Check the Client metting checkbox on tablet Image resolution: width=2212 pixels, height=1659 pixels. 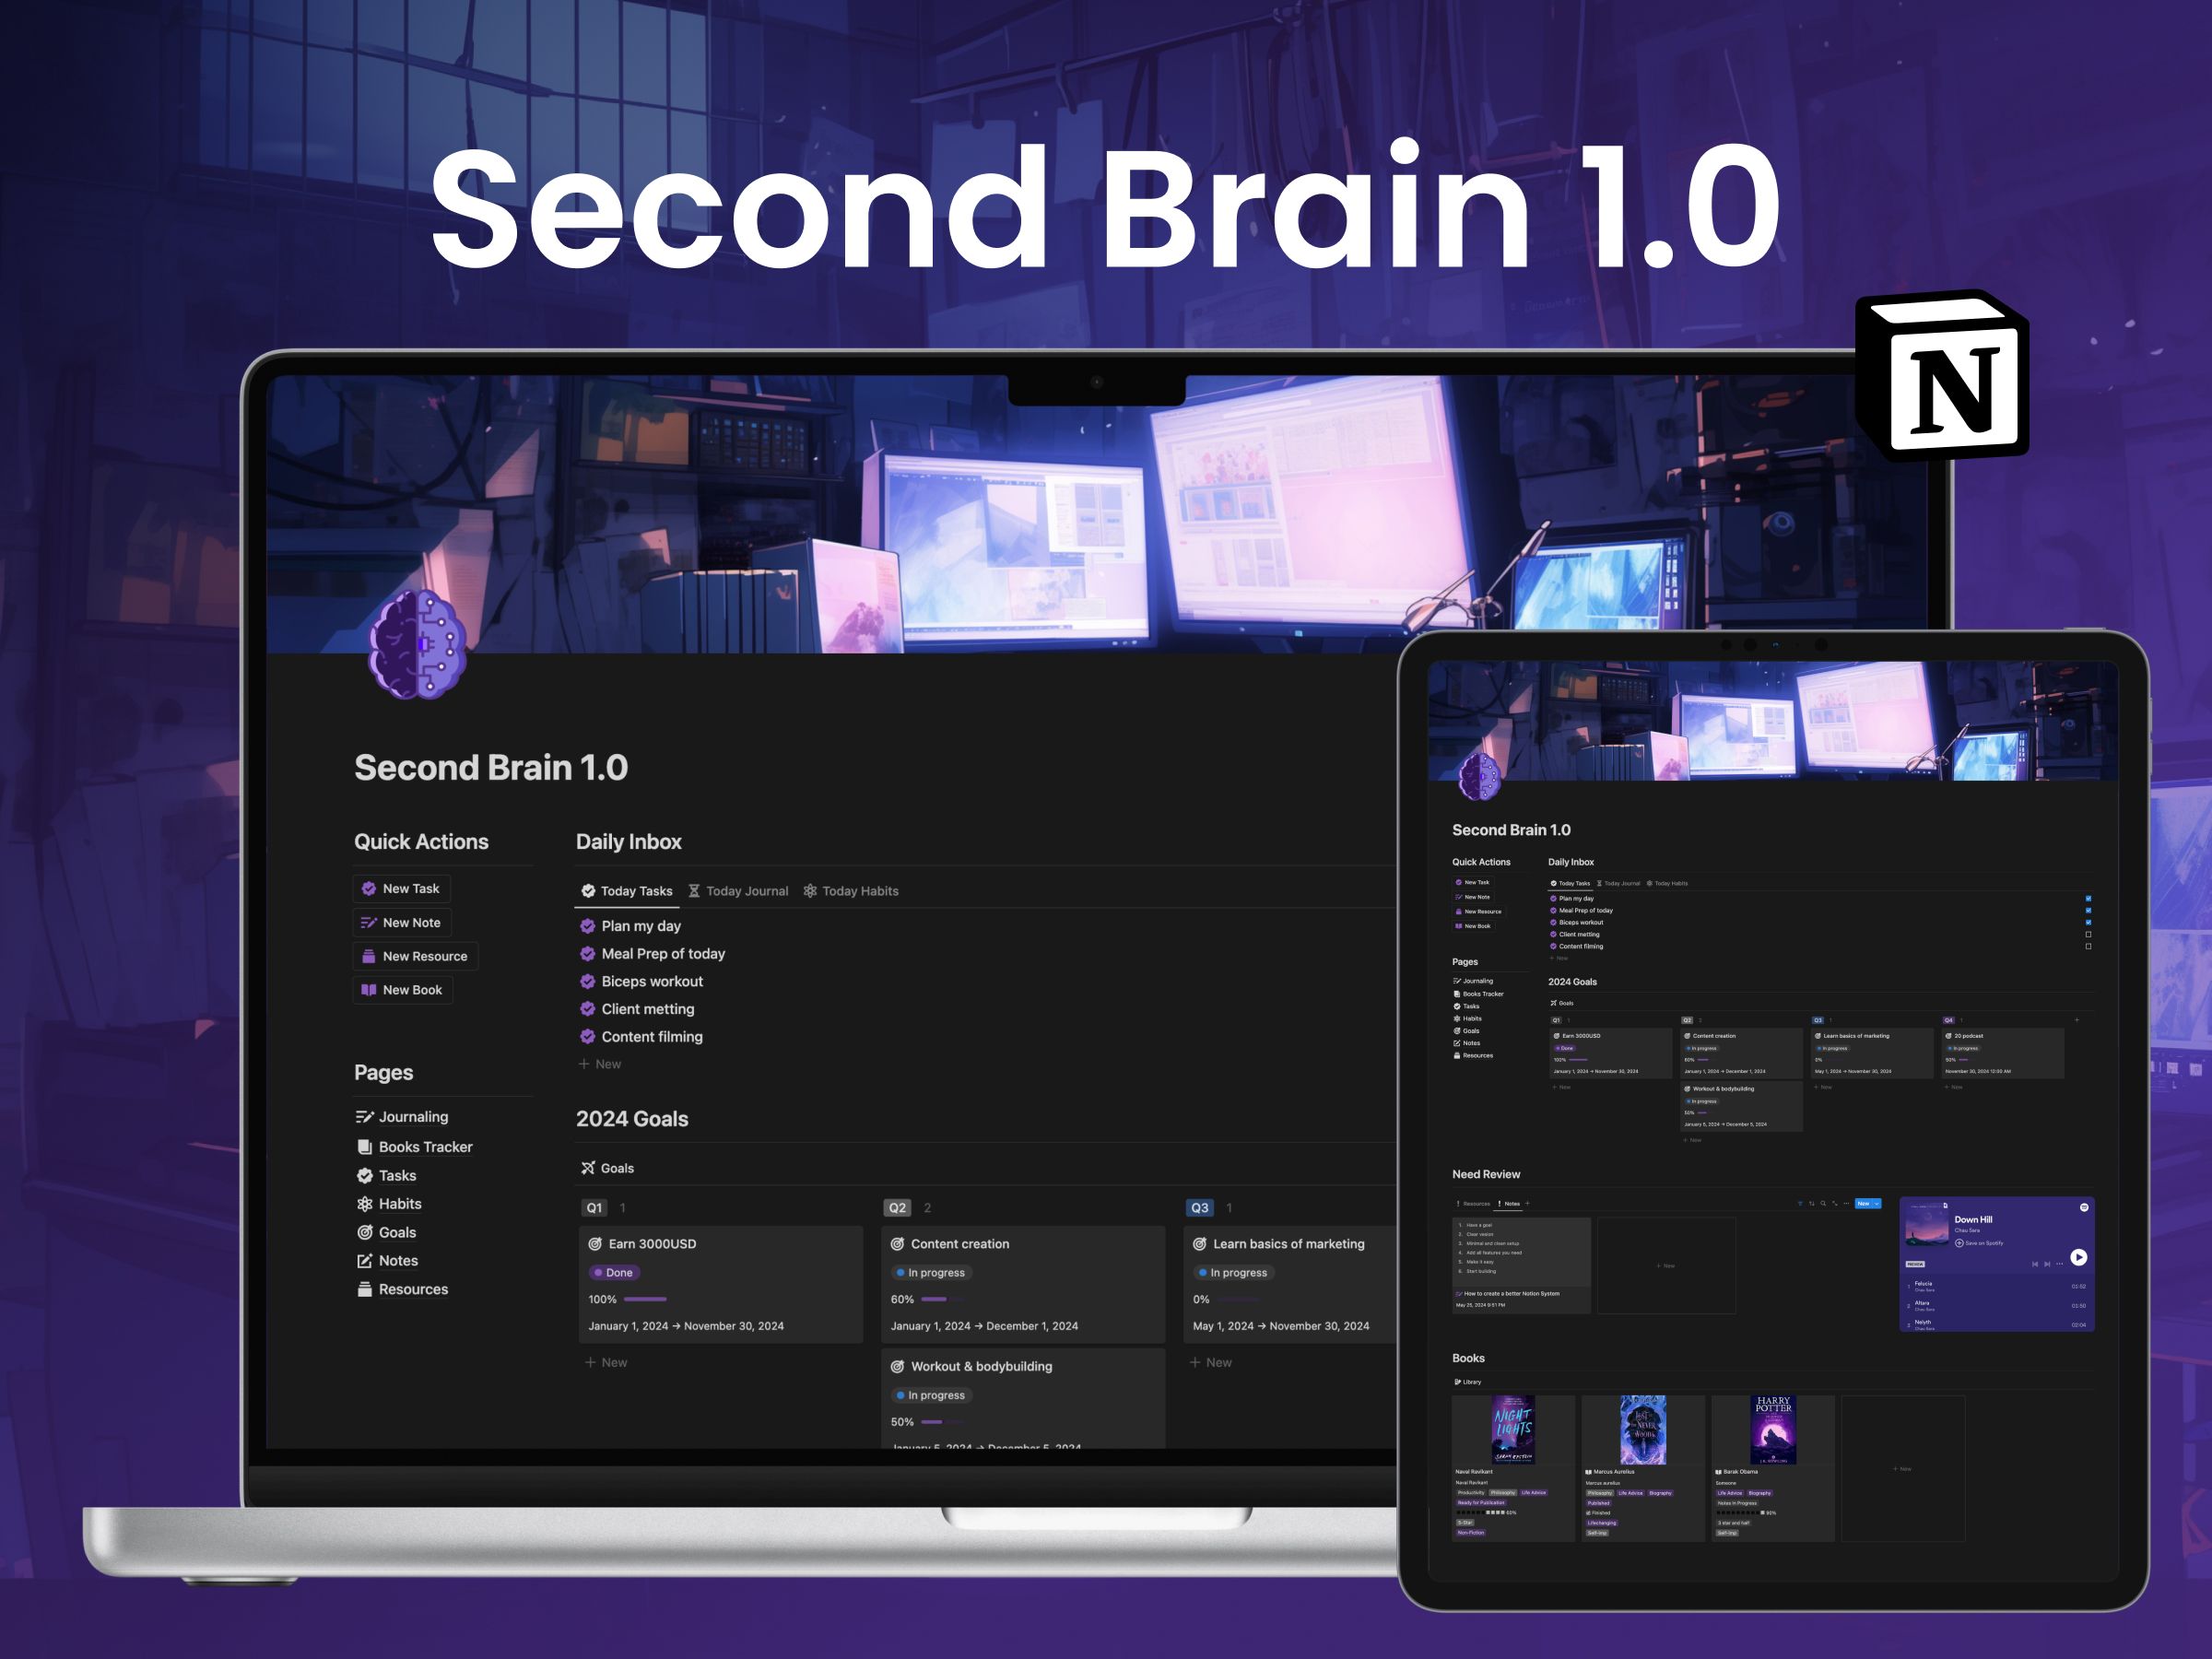2088,934
